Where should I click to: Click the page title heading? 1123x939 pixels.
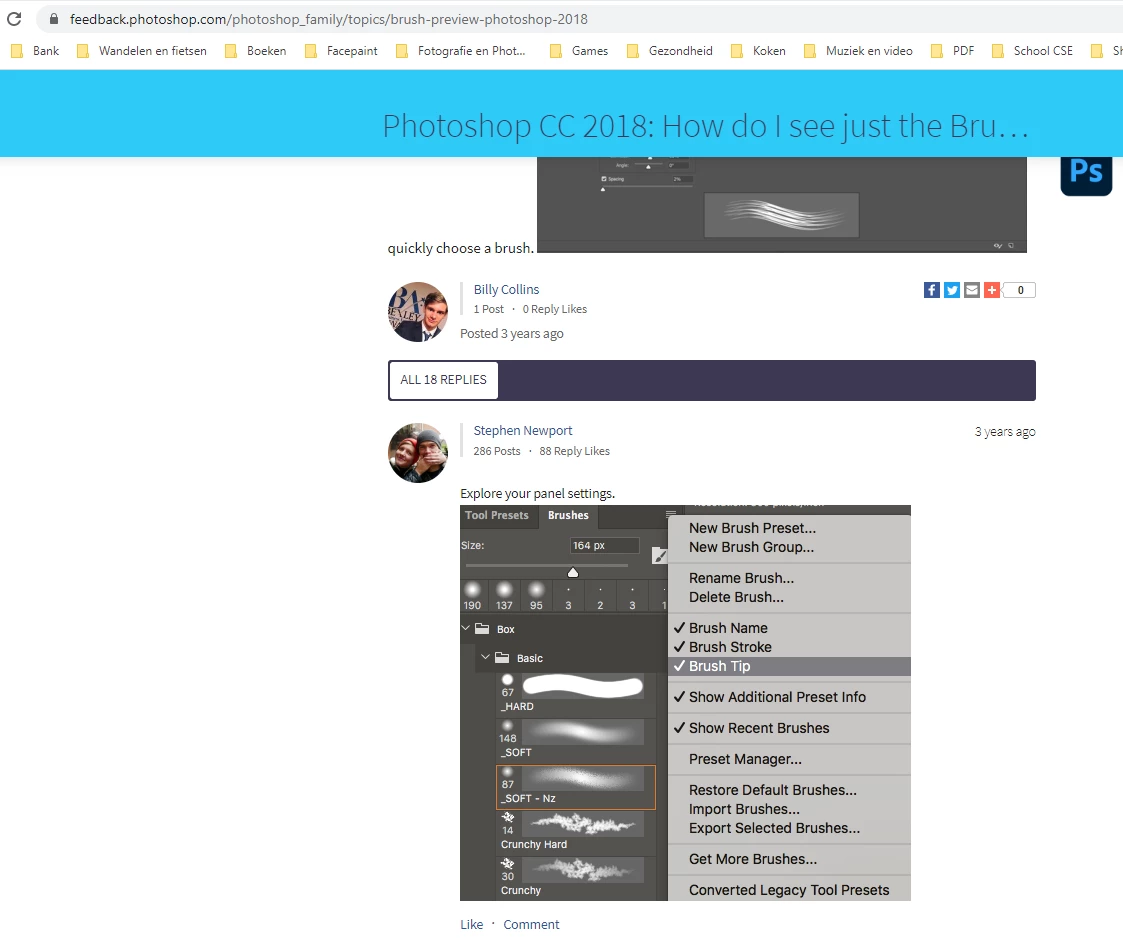point(705,126)
